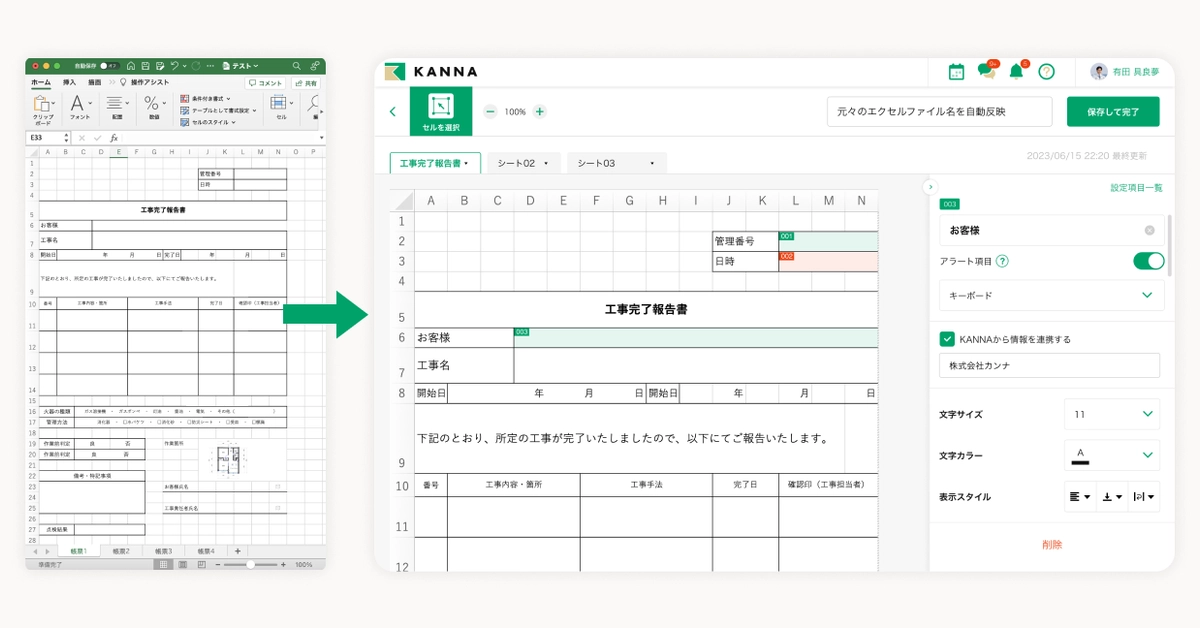Switch to normal grid view in Excel status bar
Image resolution: width=1200 pixels, height=628 pixels.
point(163,564)
